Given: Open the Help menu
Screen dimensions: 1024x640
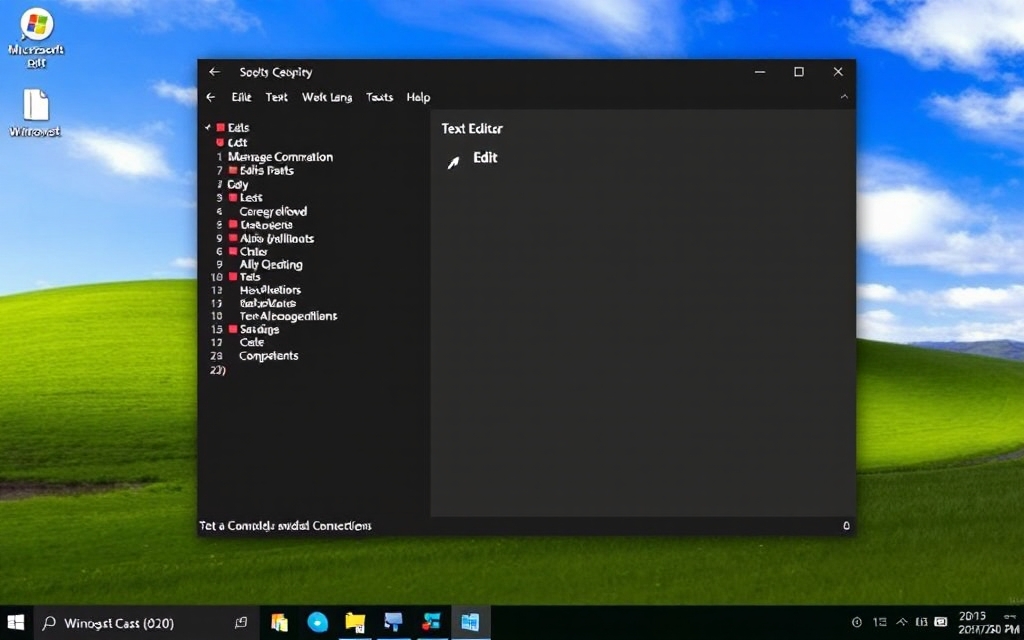Looking at the screenshot, I should tap(418, 97).
